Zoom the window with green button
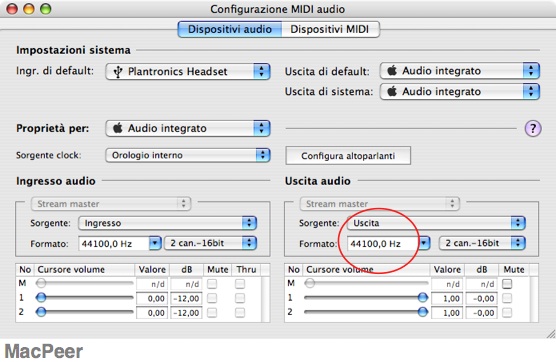This screenshot has height=362, width=556. pyautogui.click(x=45, y=9)
